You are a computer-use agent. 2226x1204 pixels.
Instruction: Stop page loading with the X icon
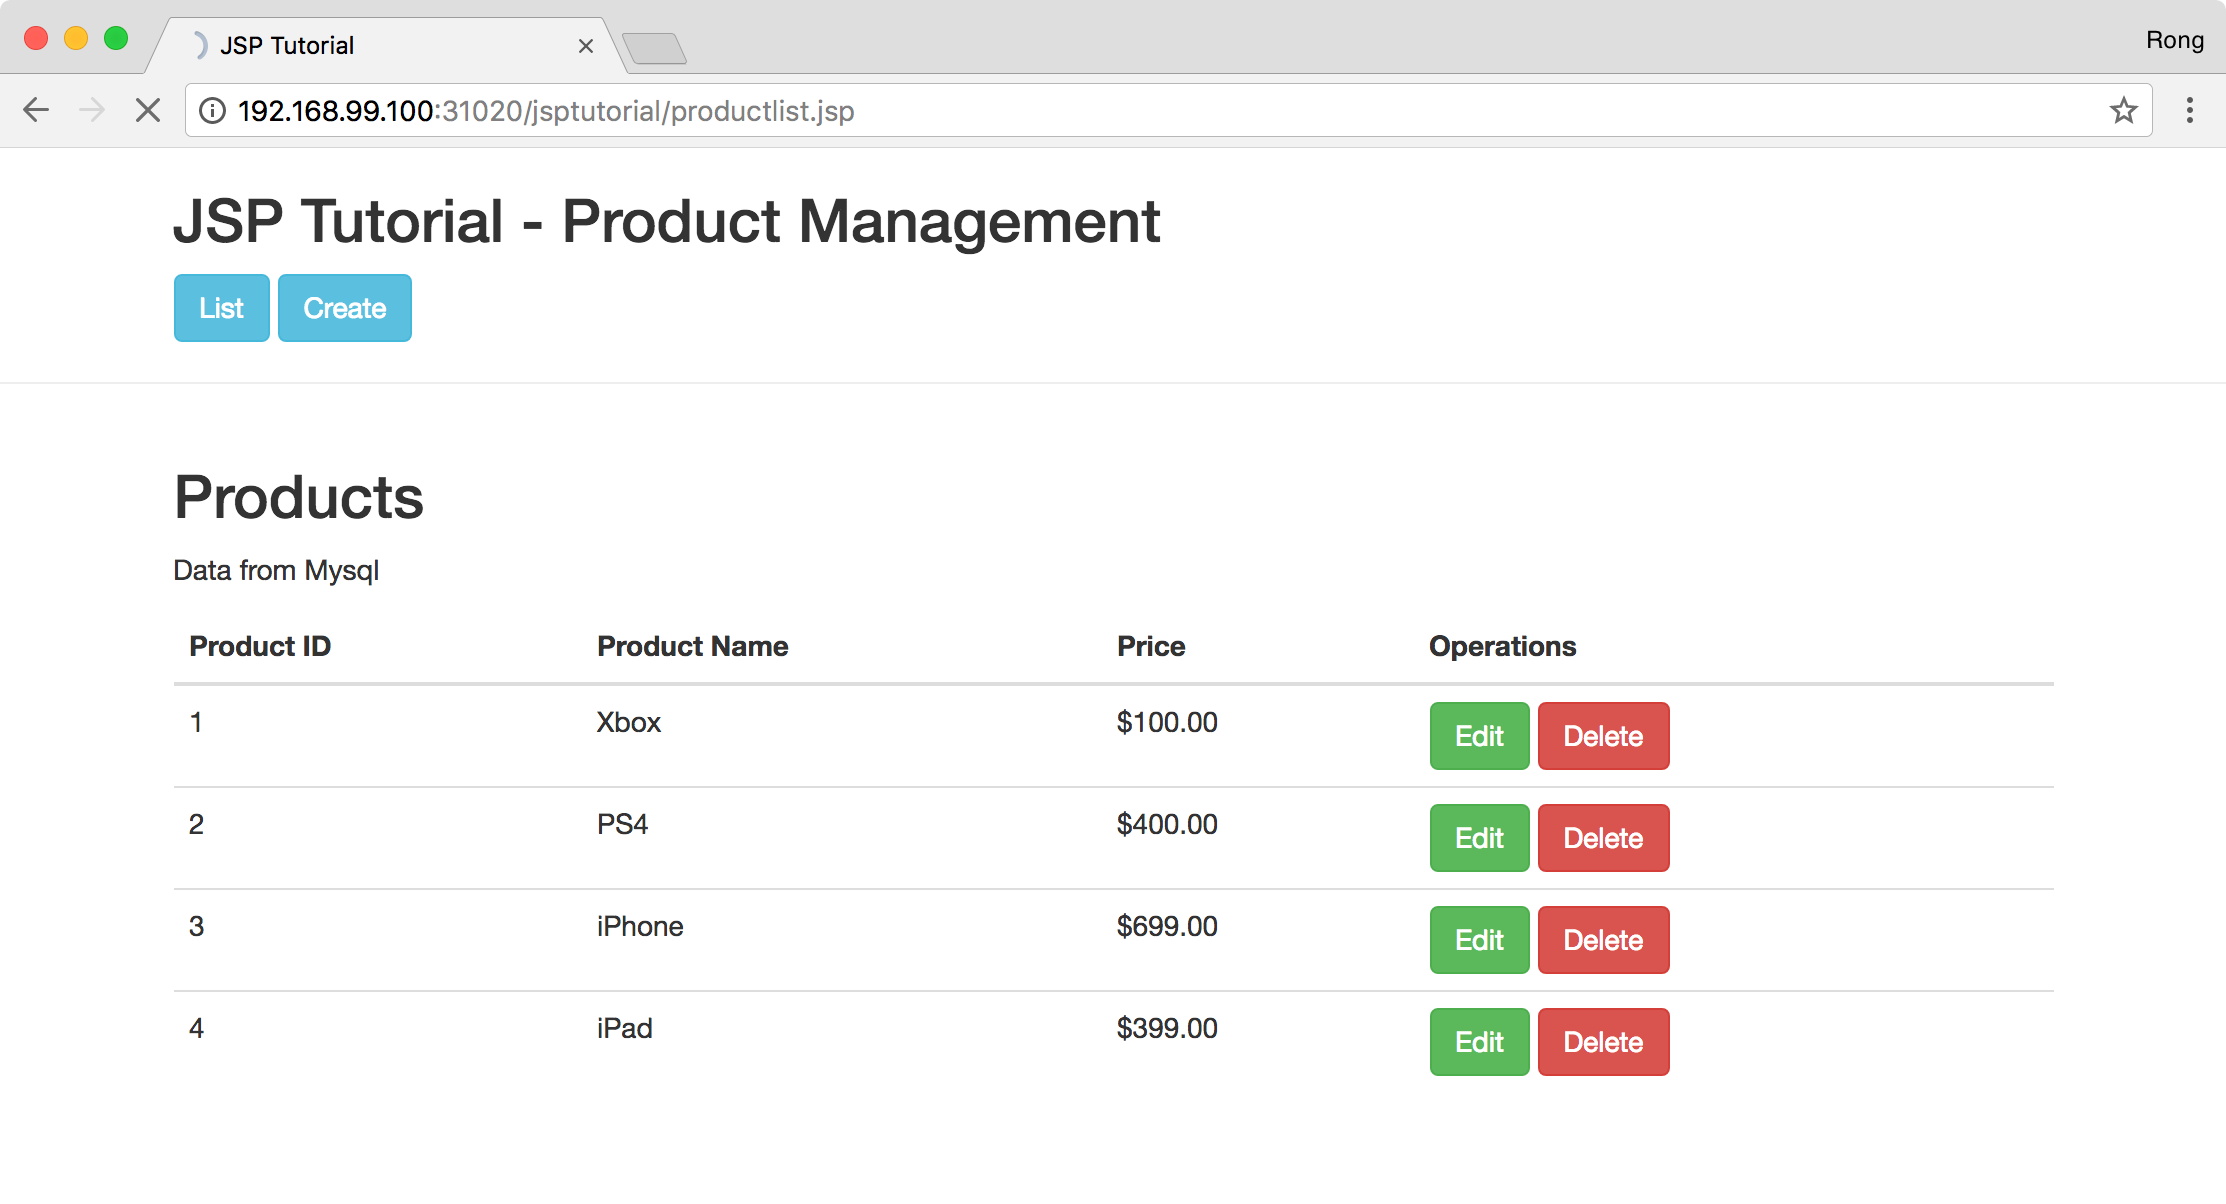[148, 110]
